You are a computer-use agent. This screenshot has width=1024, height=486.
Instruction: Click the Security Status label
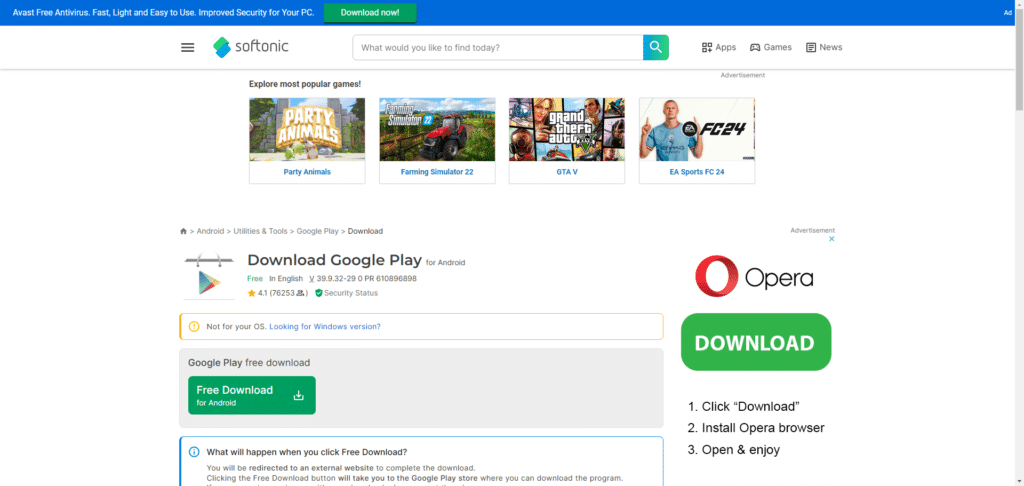(351, 293)
